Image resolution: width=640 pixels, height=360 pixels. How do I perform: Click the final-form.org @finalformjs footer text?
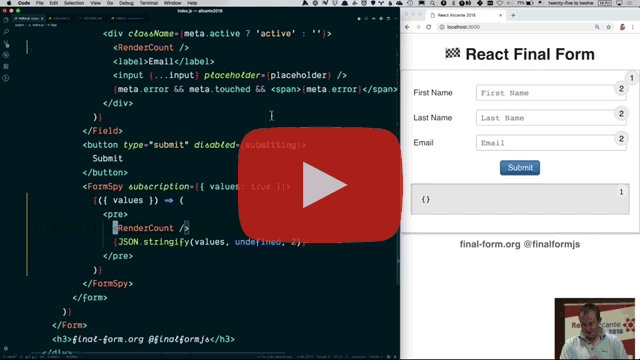[520, 244]
